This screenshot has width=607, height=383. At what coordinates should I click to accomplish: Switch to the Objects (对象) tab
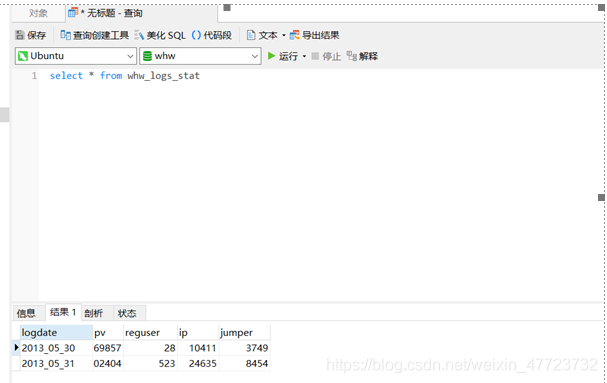point(38,13)
